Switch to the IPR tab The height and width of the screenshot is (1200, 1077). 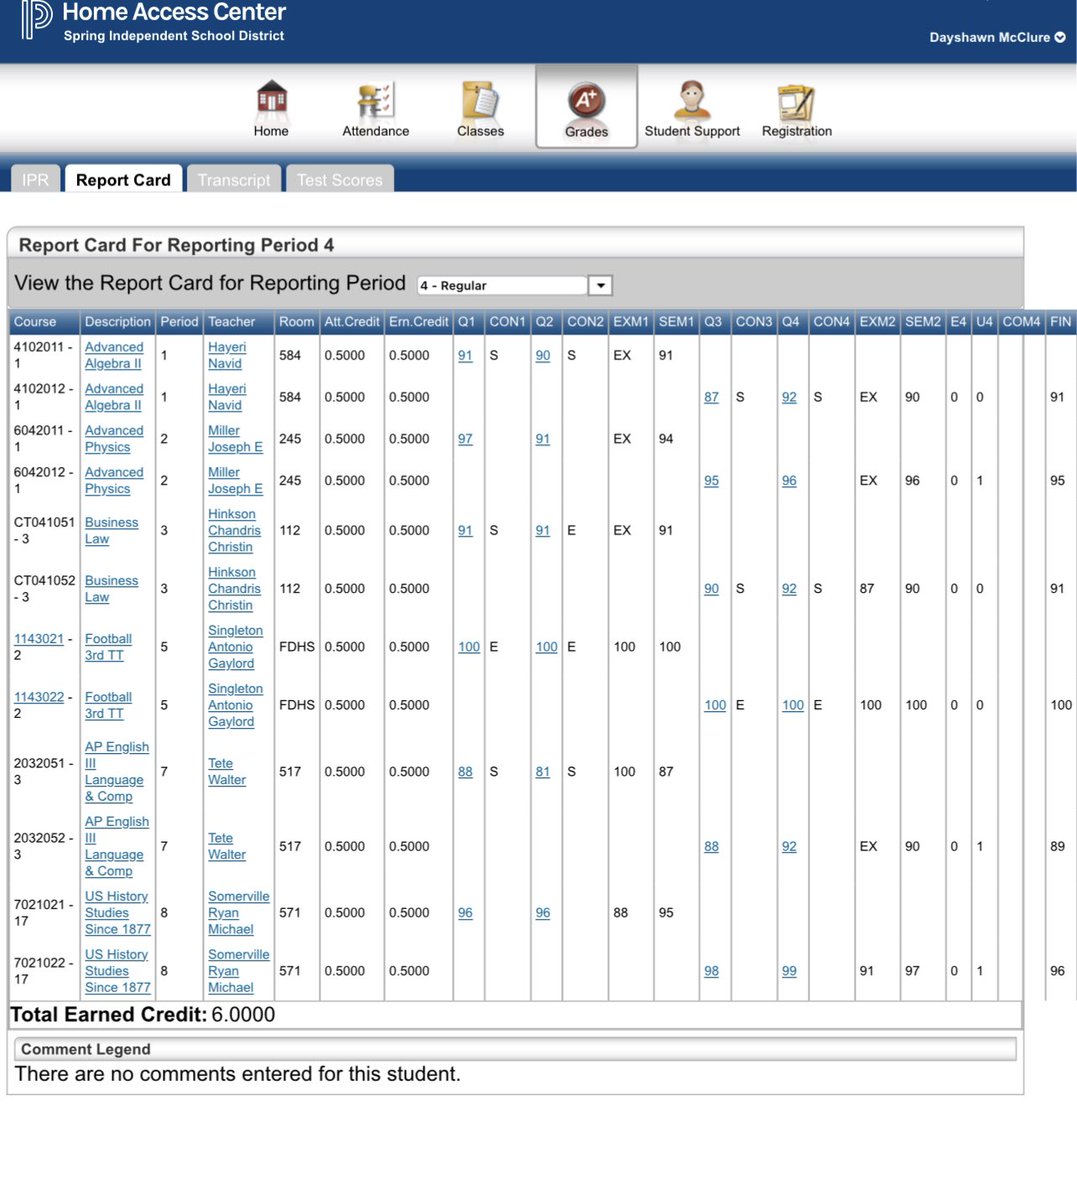point(35,179)
